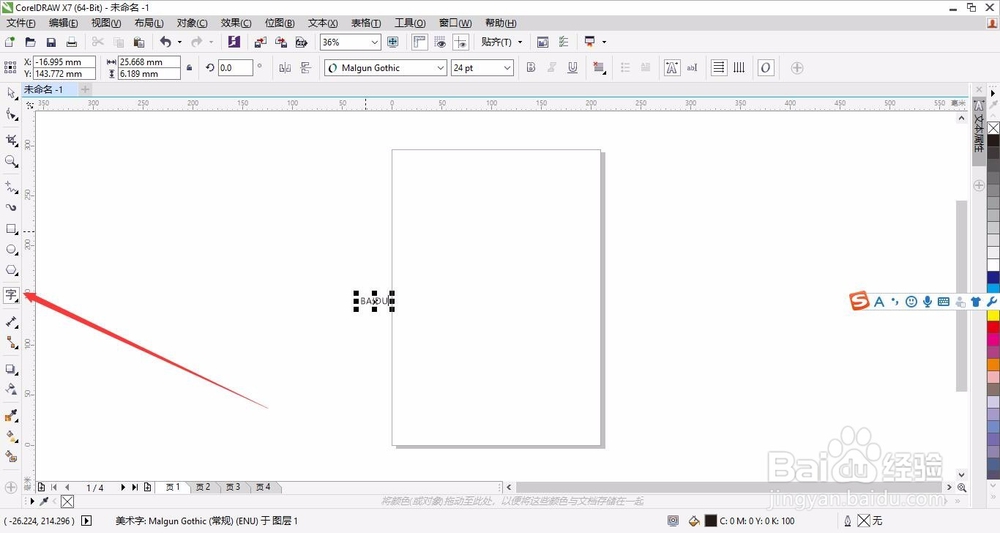Open the text alignment flyout

pos(599,68)
